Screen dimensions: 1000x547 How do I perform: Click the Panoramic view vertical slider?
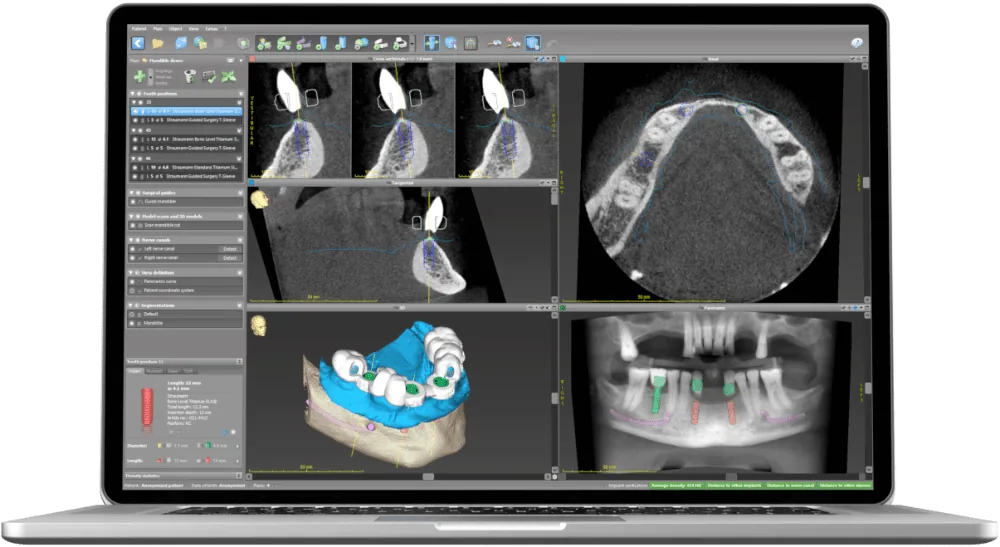868,388
